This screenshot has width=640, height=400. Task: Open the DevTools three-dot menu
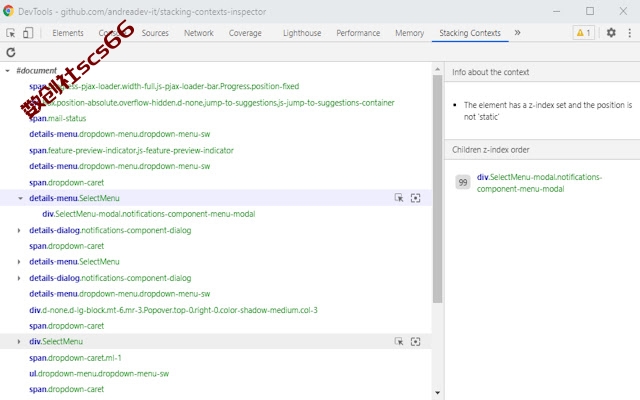(x=629, y=33)
